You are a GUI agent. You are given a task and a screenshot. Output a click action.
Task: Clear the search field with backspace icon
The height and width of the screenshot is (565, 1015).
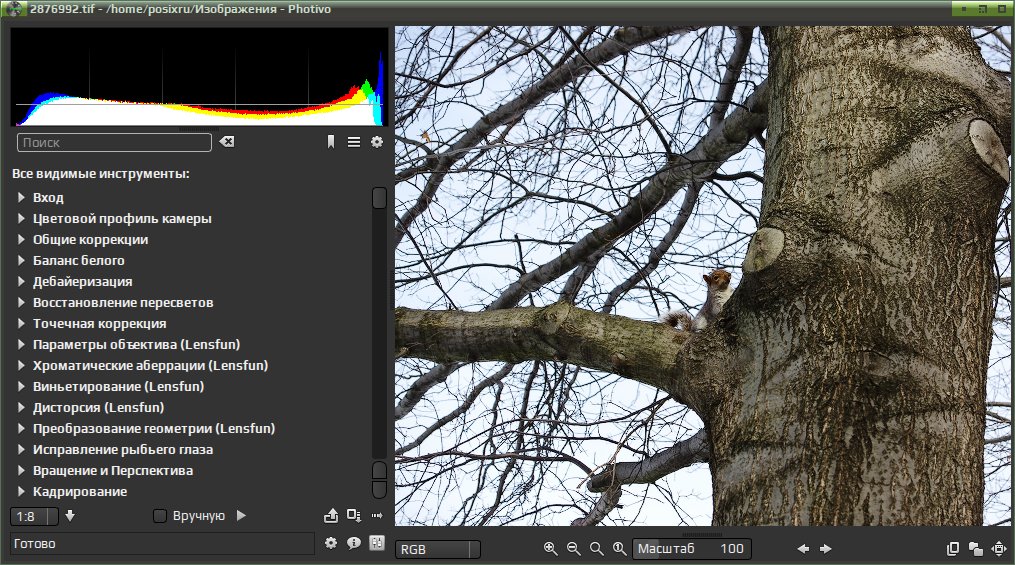pos(227,142)
